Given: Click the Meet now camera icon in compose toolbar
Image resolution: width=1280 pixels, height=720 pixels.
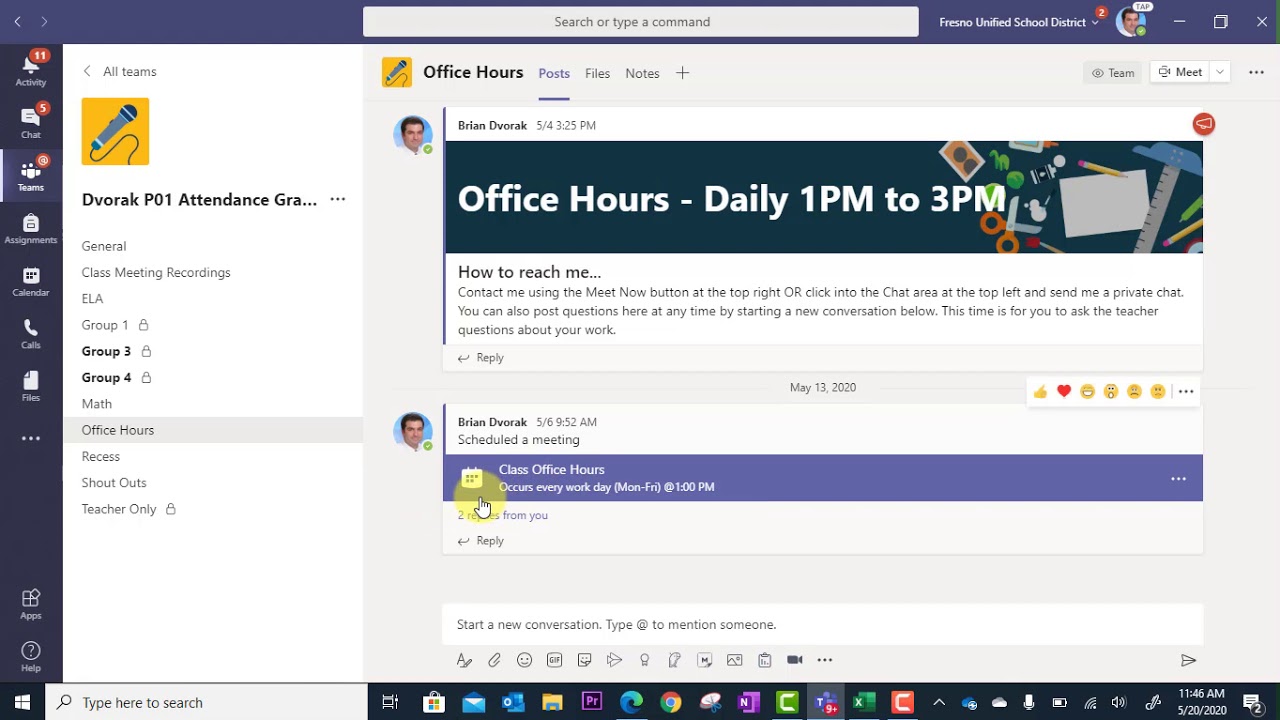Looking at the screenshot, I should click(x=794, y=660).
